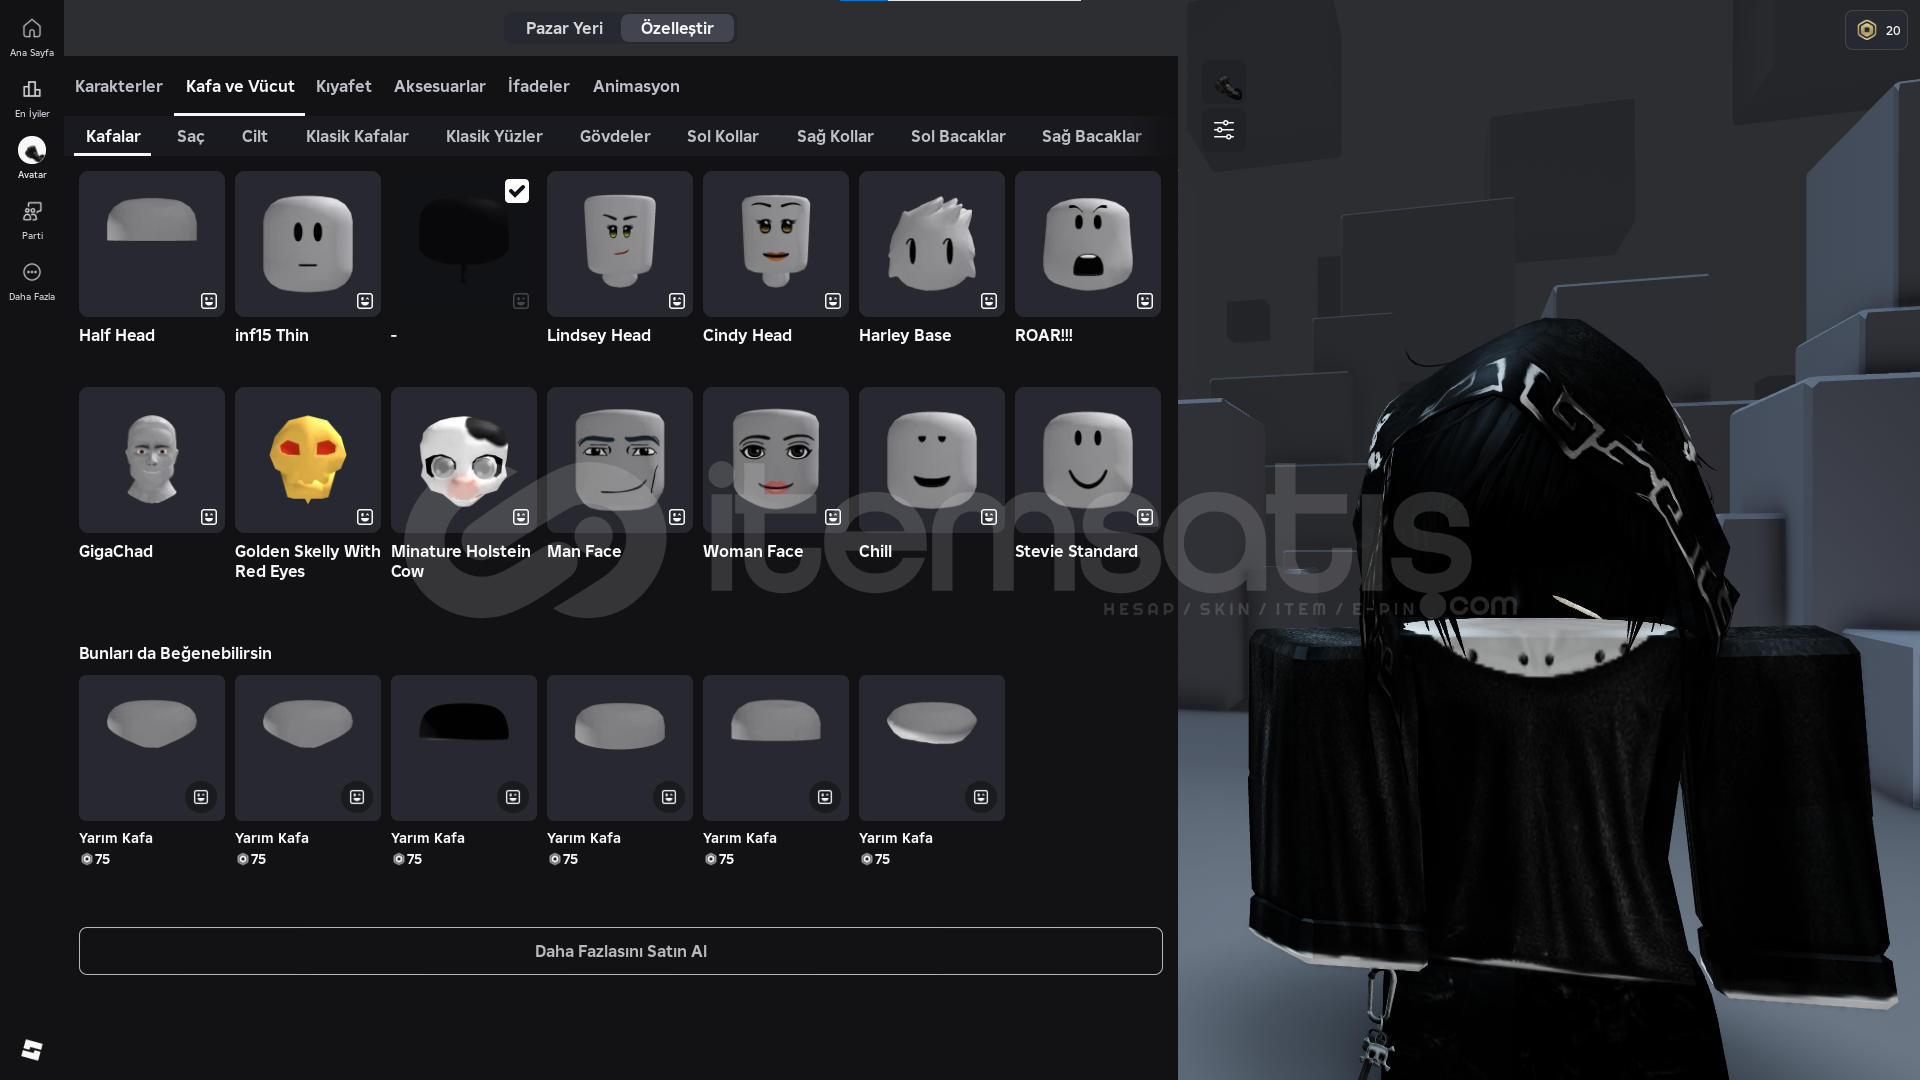Equip the ROAR!!! head thumbnail
Viewport: 1920px width, 1080px height.
click(x=1088, y=244)
